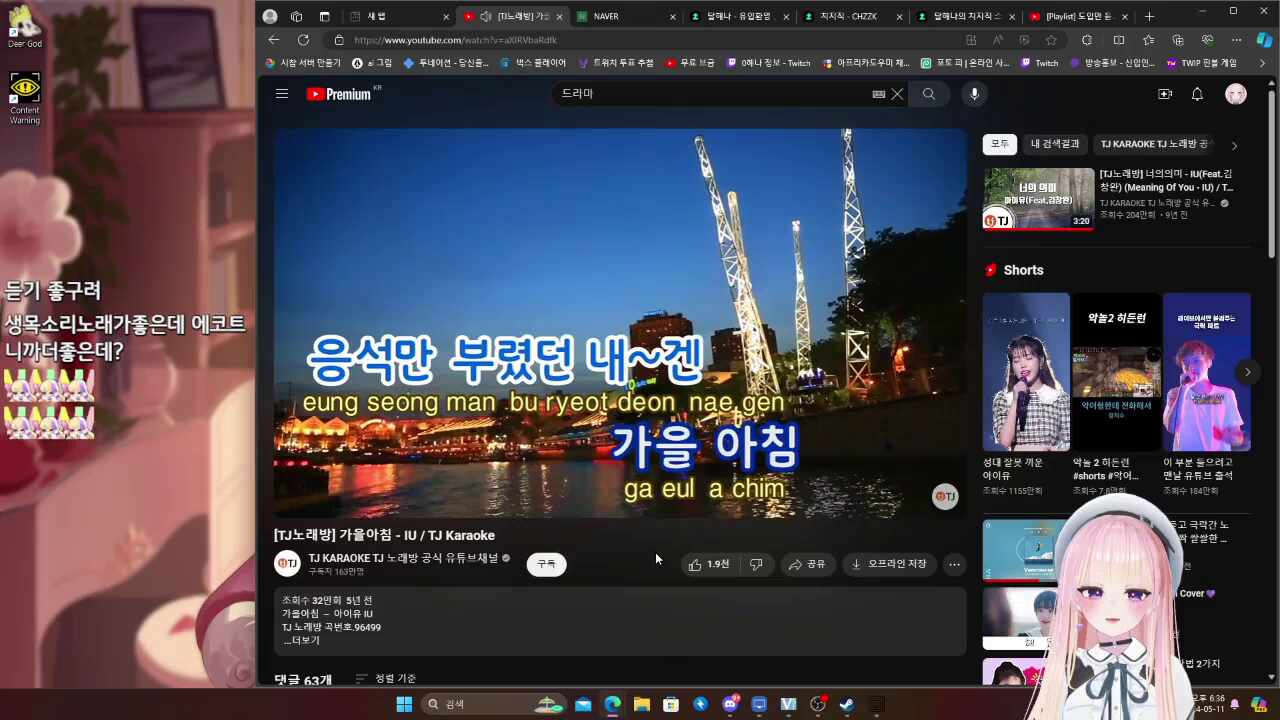This screenshot has height=720, width=1280.
Task: Open Microsoft Edge from the taskbar
Action: coord(612,704)
